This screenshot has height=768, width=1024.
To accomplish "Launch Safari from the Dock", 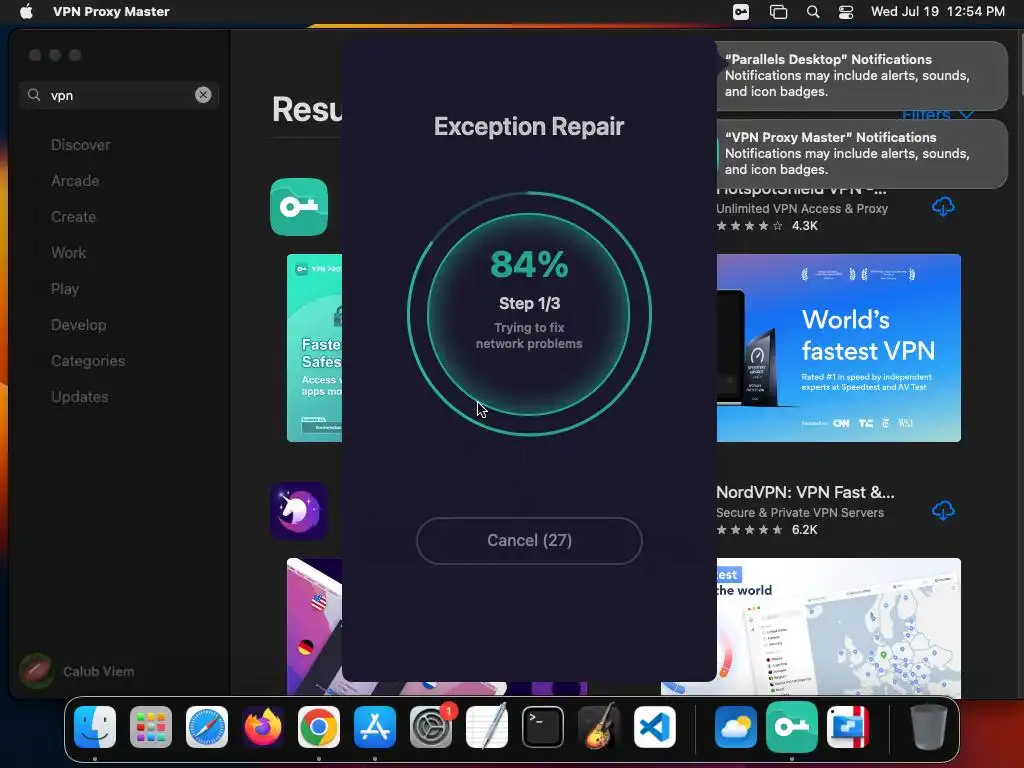I will click(x=207, y=727).
